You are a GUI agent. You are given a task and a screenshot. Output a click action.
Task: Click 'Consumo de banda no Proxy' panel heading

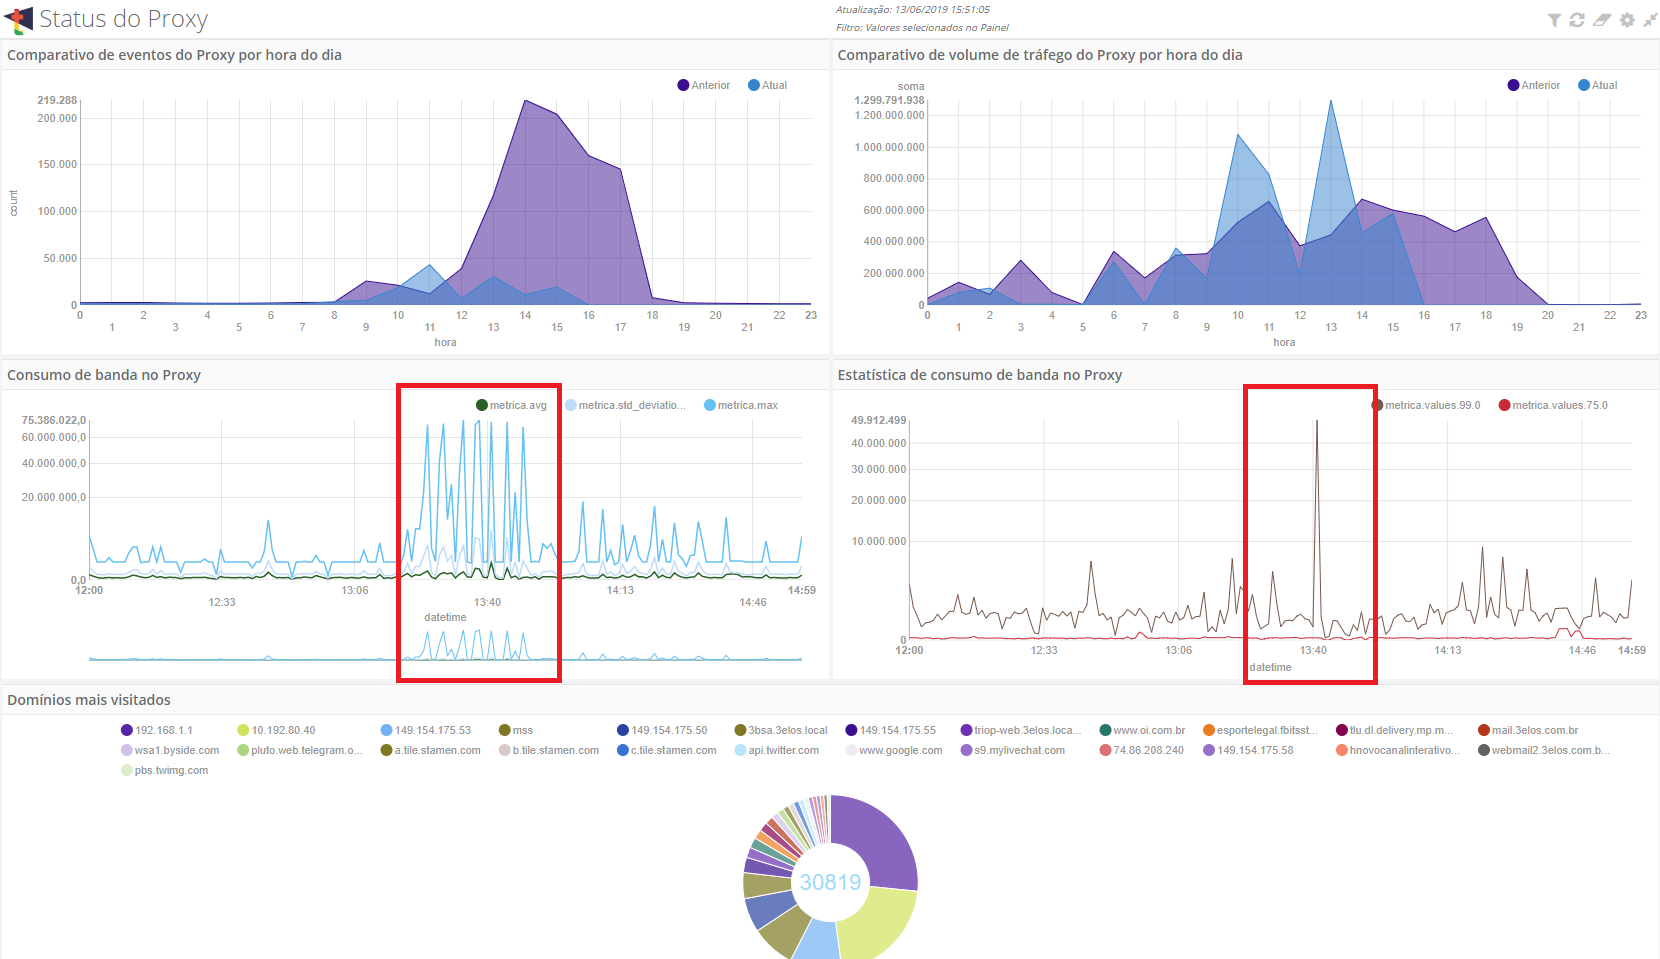click(x=104, y=375)
